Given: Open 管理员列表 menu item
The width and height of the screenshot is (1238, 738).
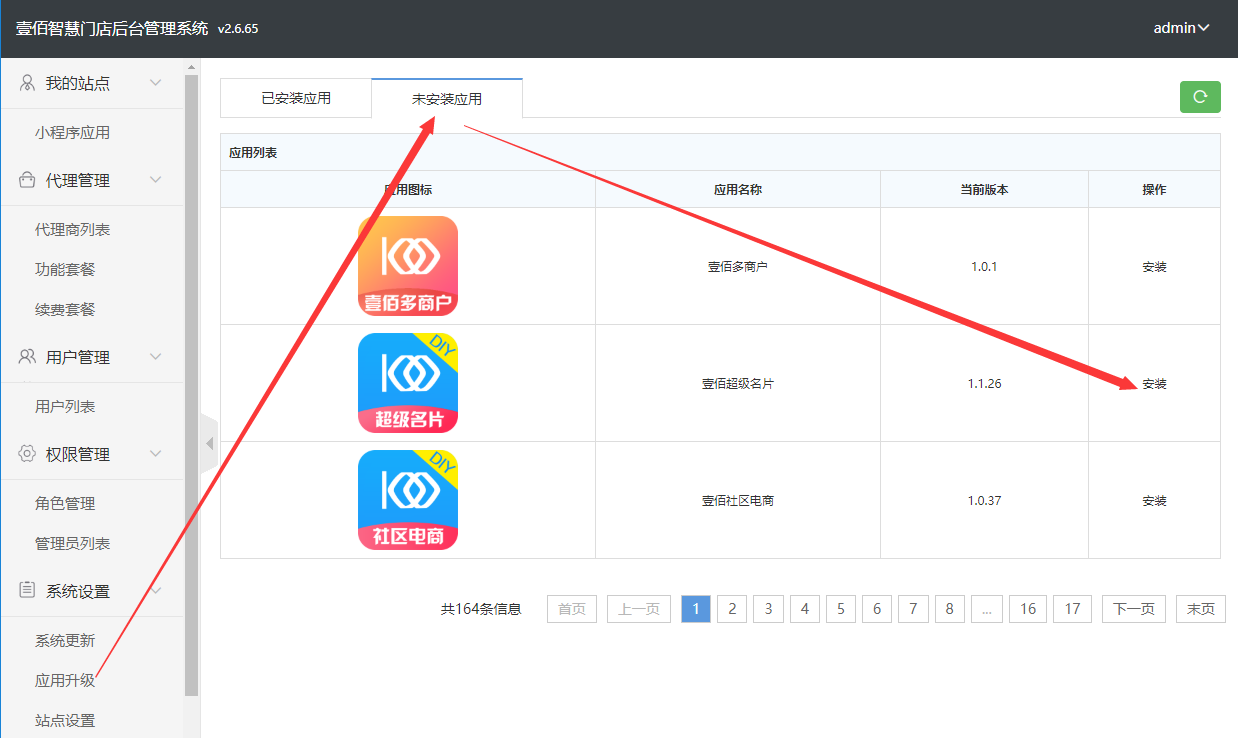Looking at the screenshot, I should [x=72, y=544].
